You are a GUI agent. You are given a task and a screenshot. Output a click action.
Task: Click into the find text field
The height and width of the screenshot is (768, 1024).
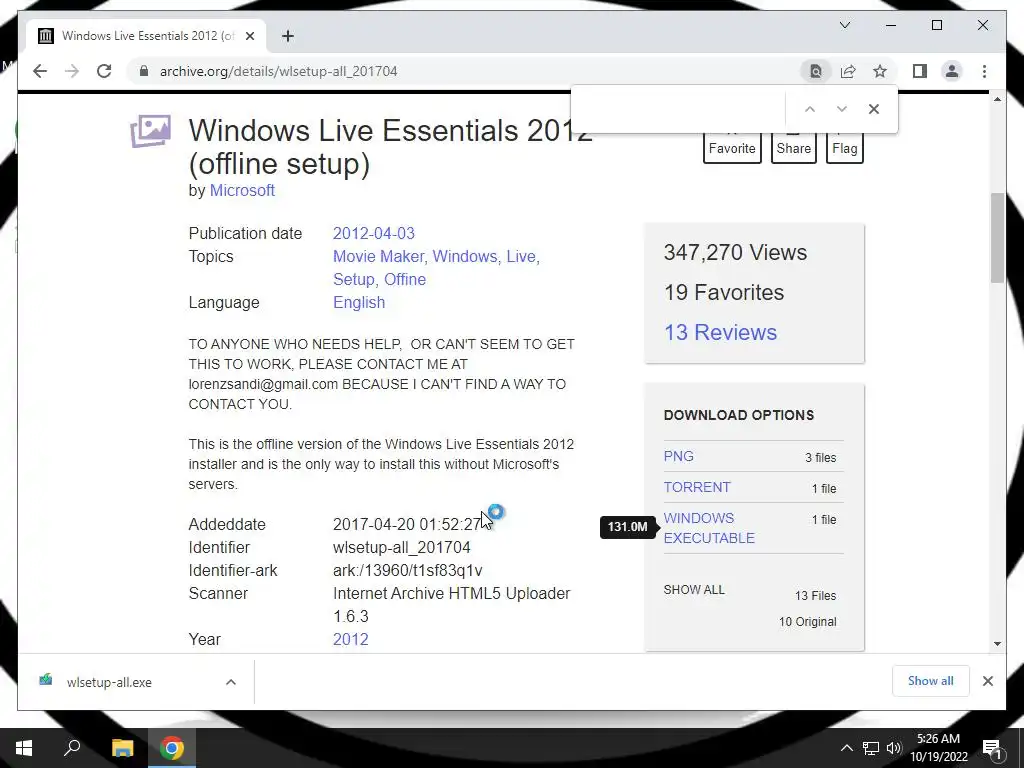(x=679, y=109)
